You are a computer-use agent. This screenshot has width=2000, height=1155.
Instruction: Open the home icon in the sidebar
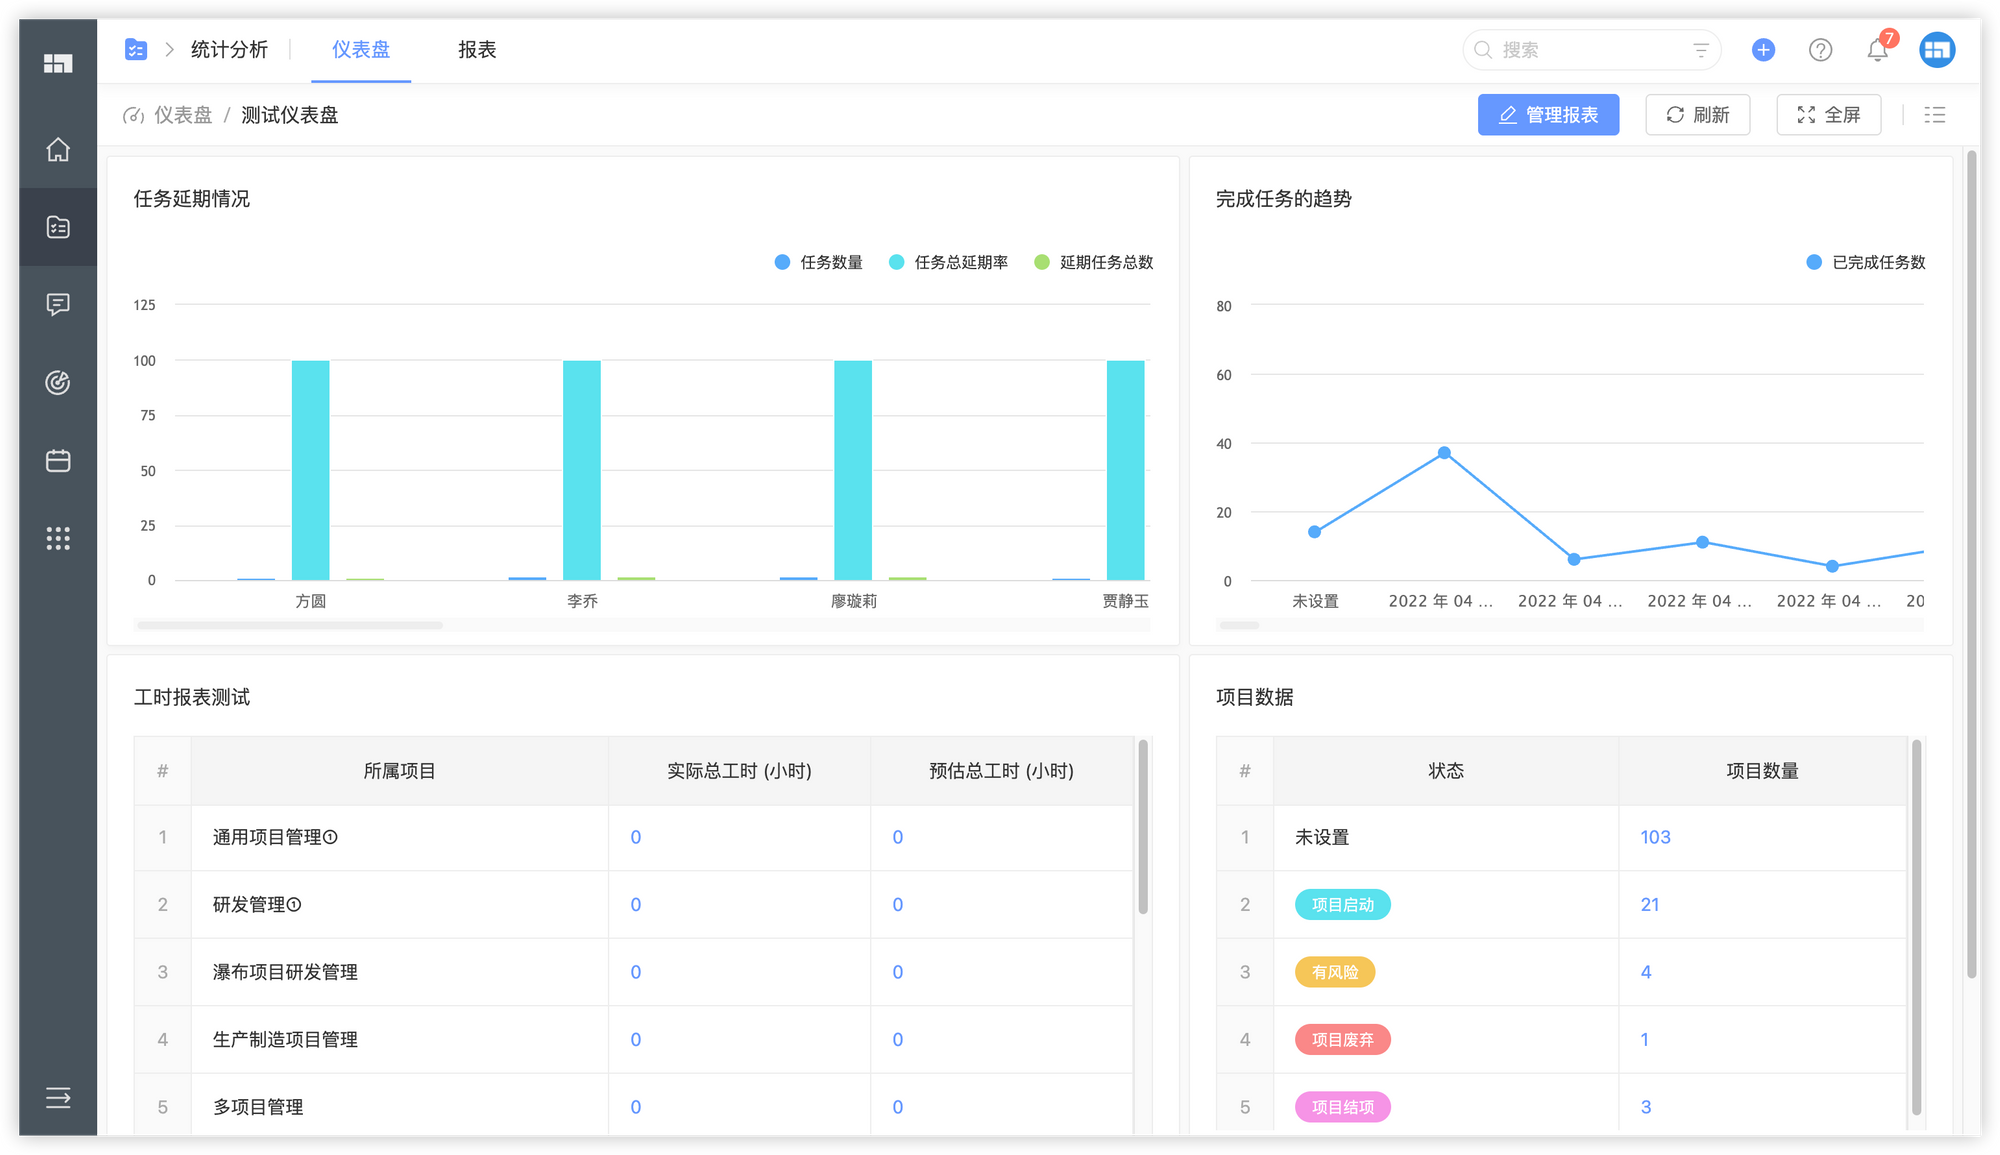coord(58,149)
